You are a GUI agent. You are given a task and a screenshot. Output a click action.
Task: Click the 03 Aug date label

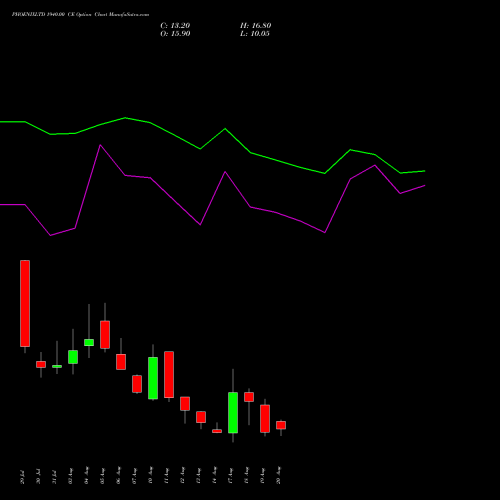[x=70, y=476]
